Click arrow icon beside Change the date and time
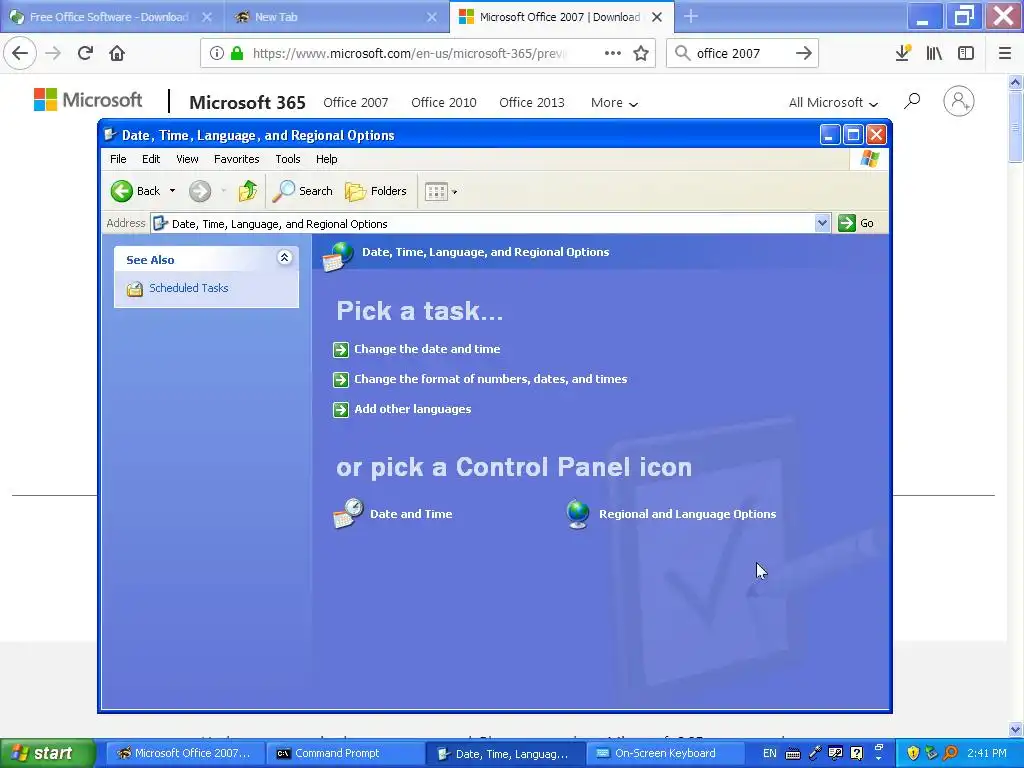 [341, 350]
